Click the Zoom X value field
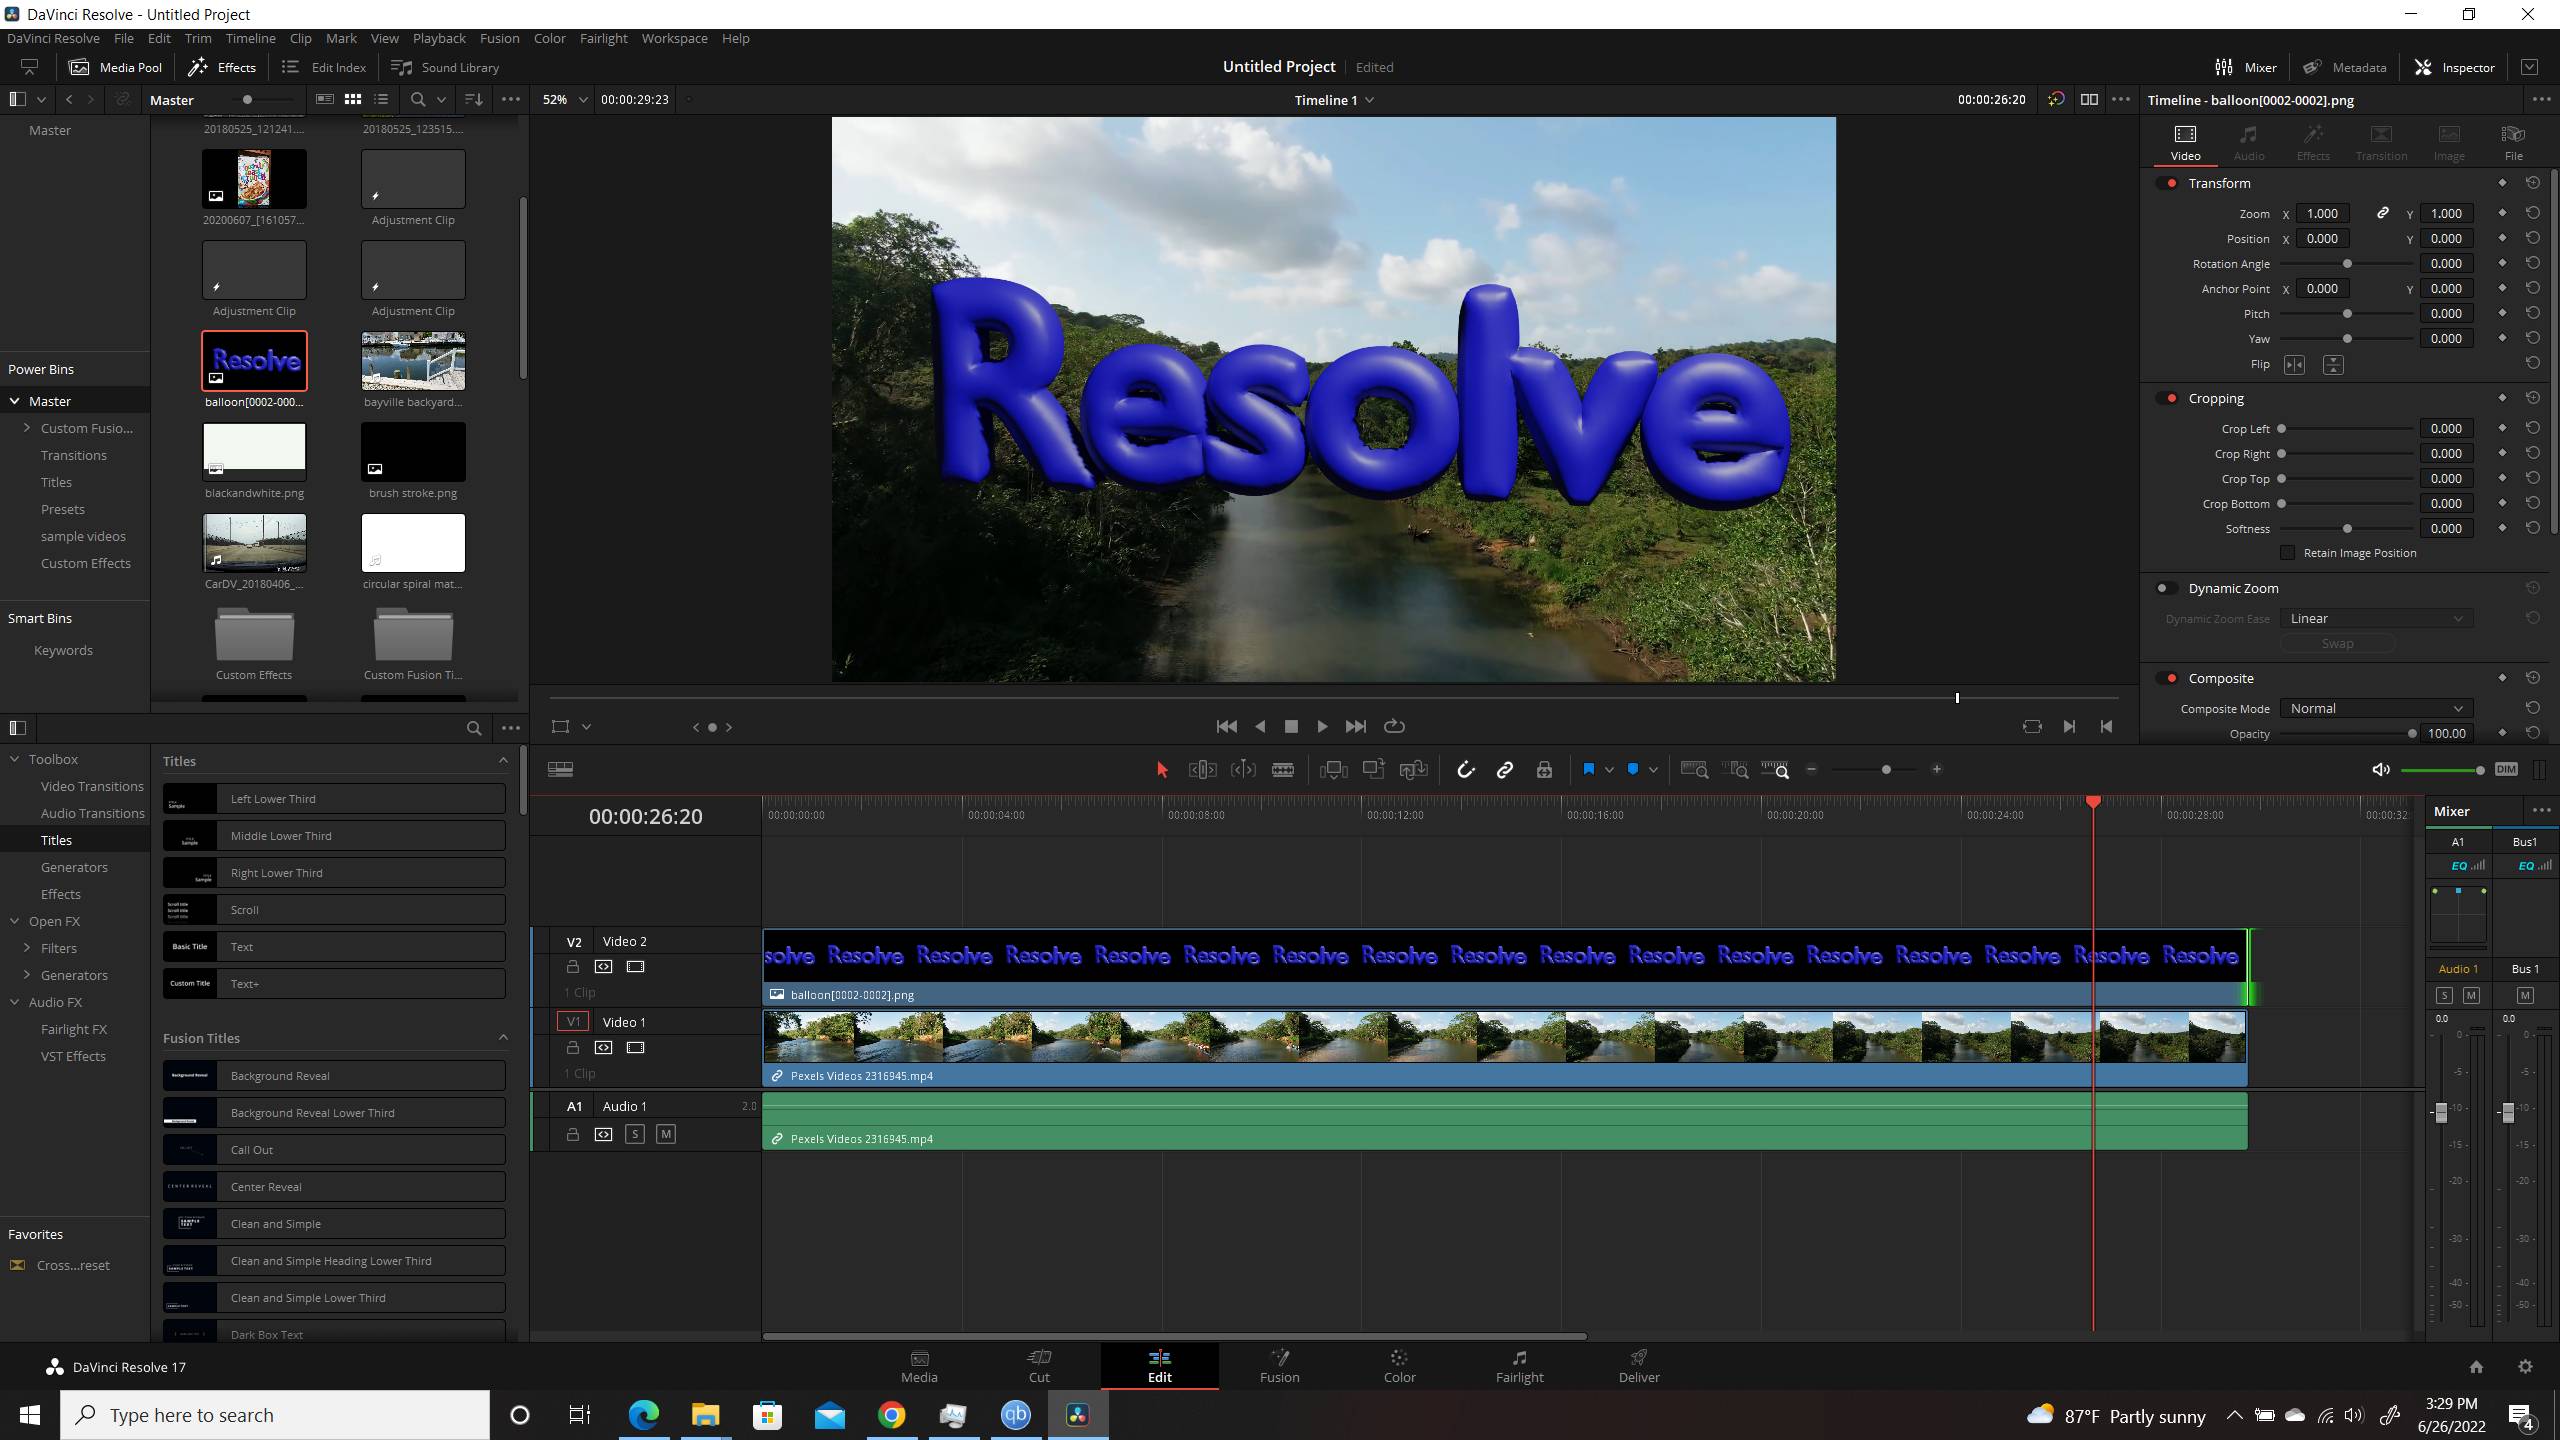The width and height of the screenshot is (2560, 1440). pos(2322,213)
